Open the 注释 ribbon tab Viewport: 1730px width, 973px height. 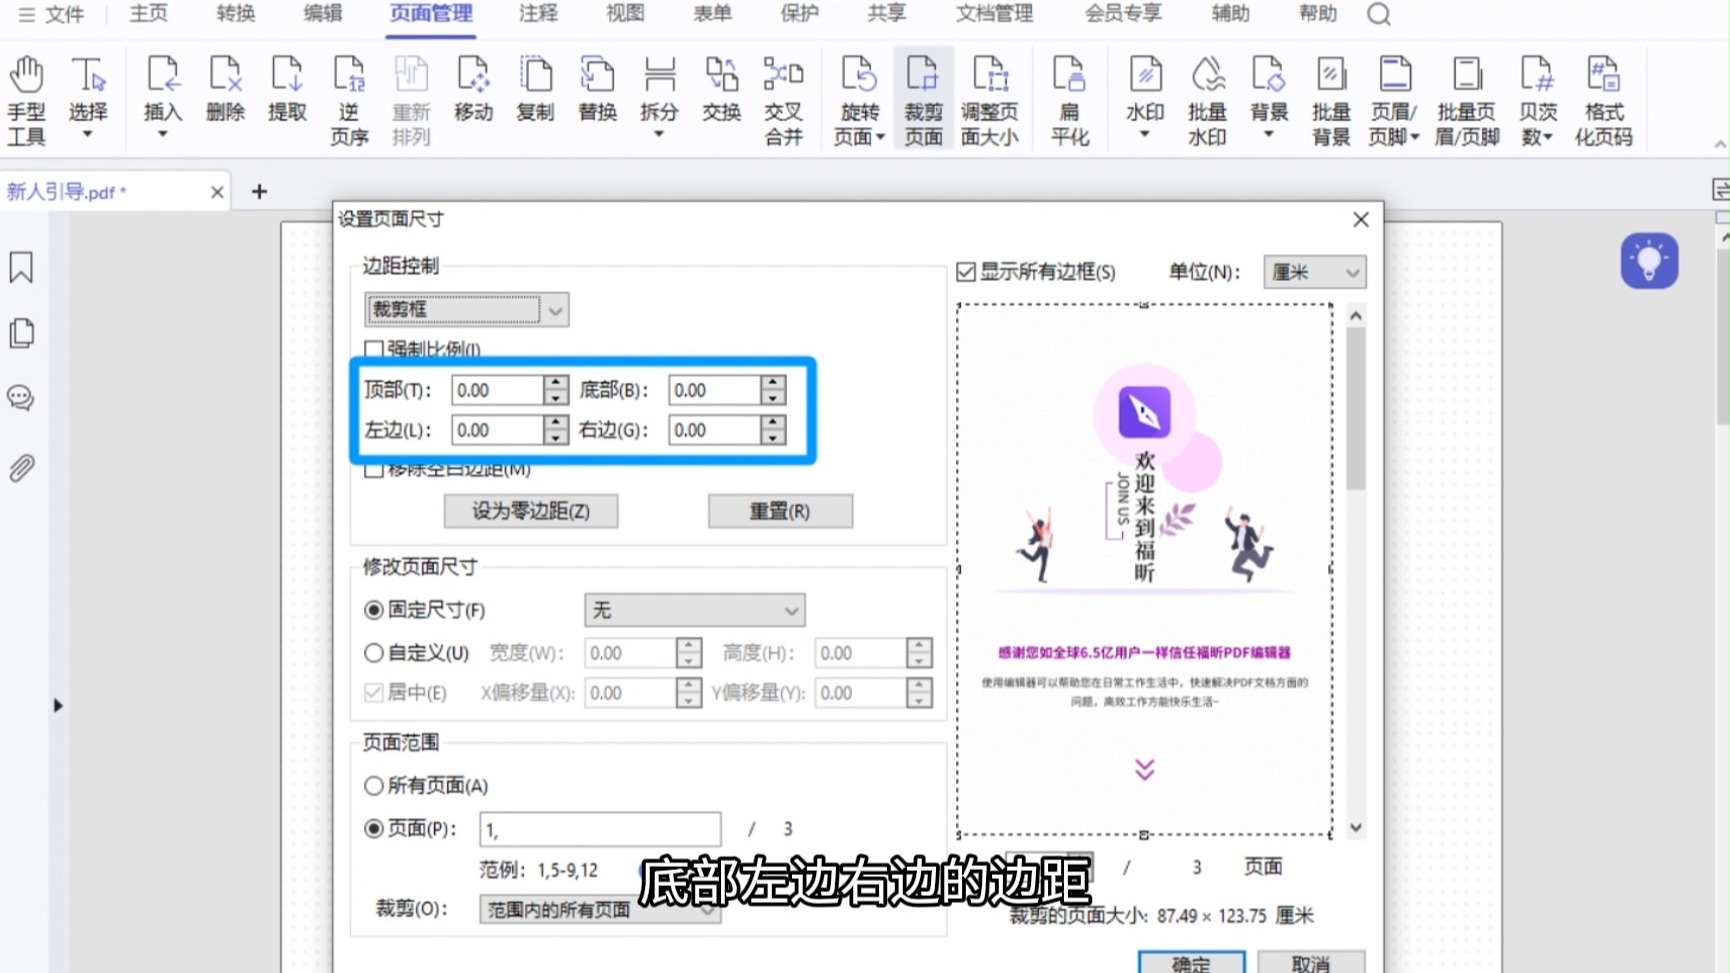(x=537, y=14)
